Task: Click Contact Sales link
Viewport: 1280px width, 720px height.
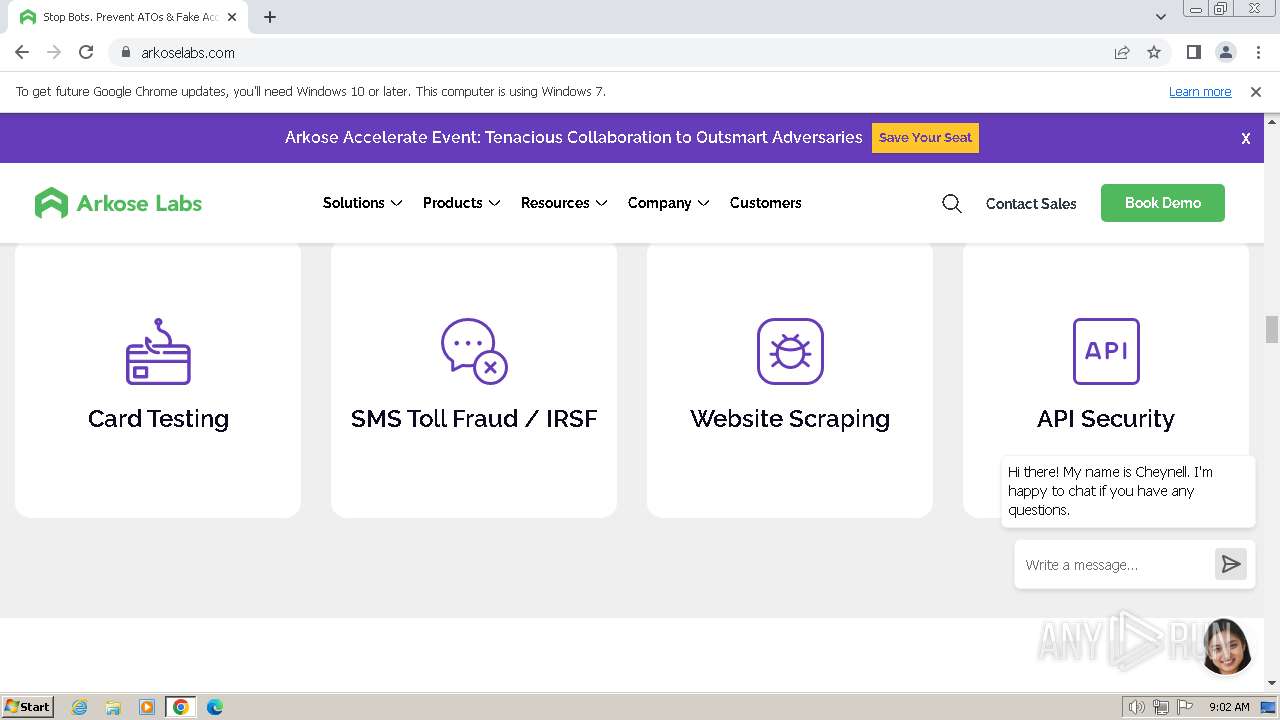Action: (1031, 203)
